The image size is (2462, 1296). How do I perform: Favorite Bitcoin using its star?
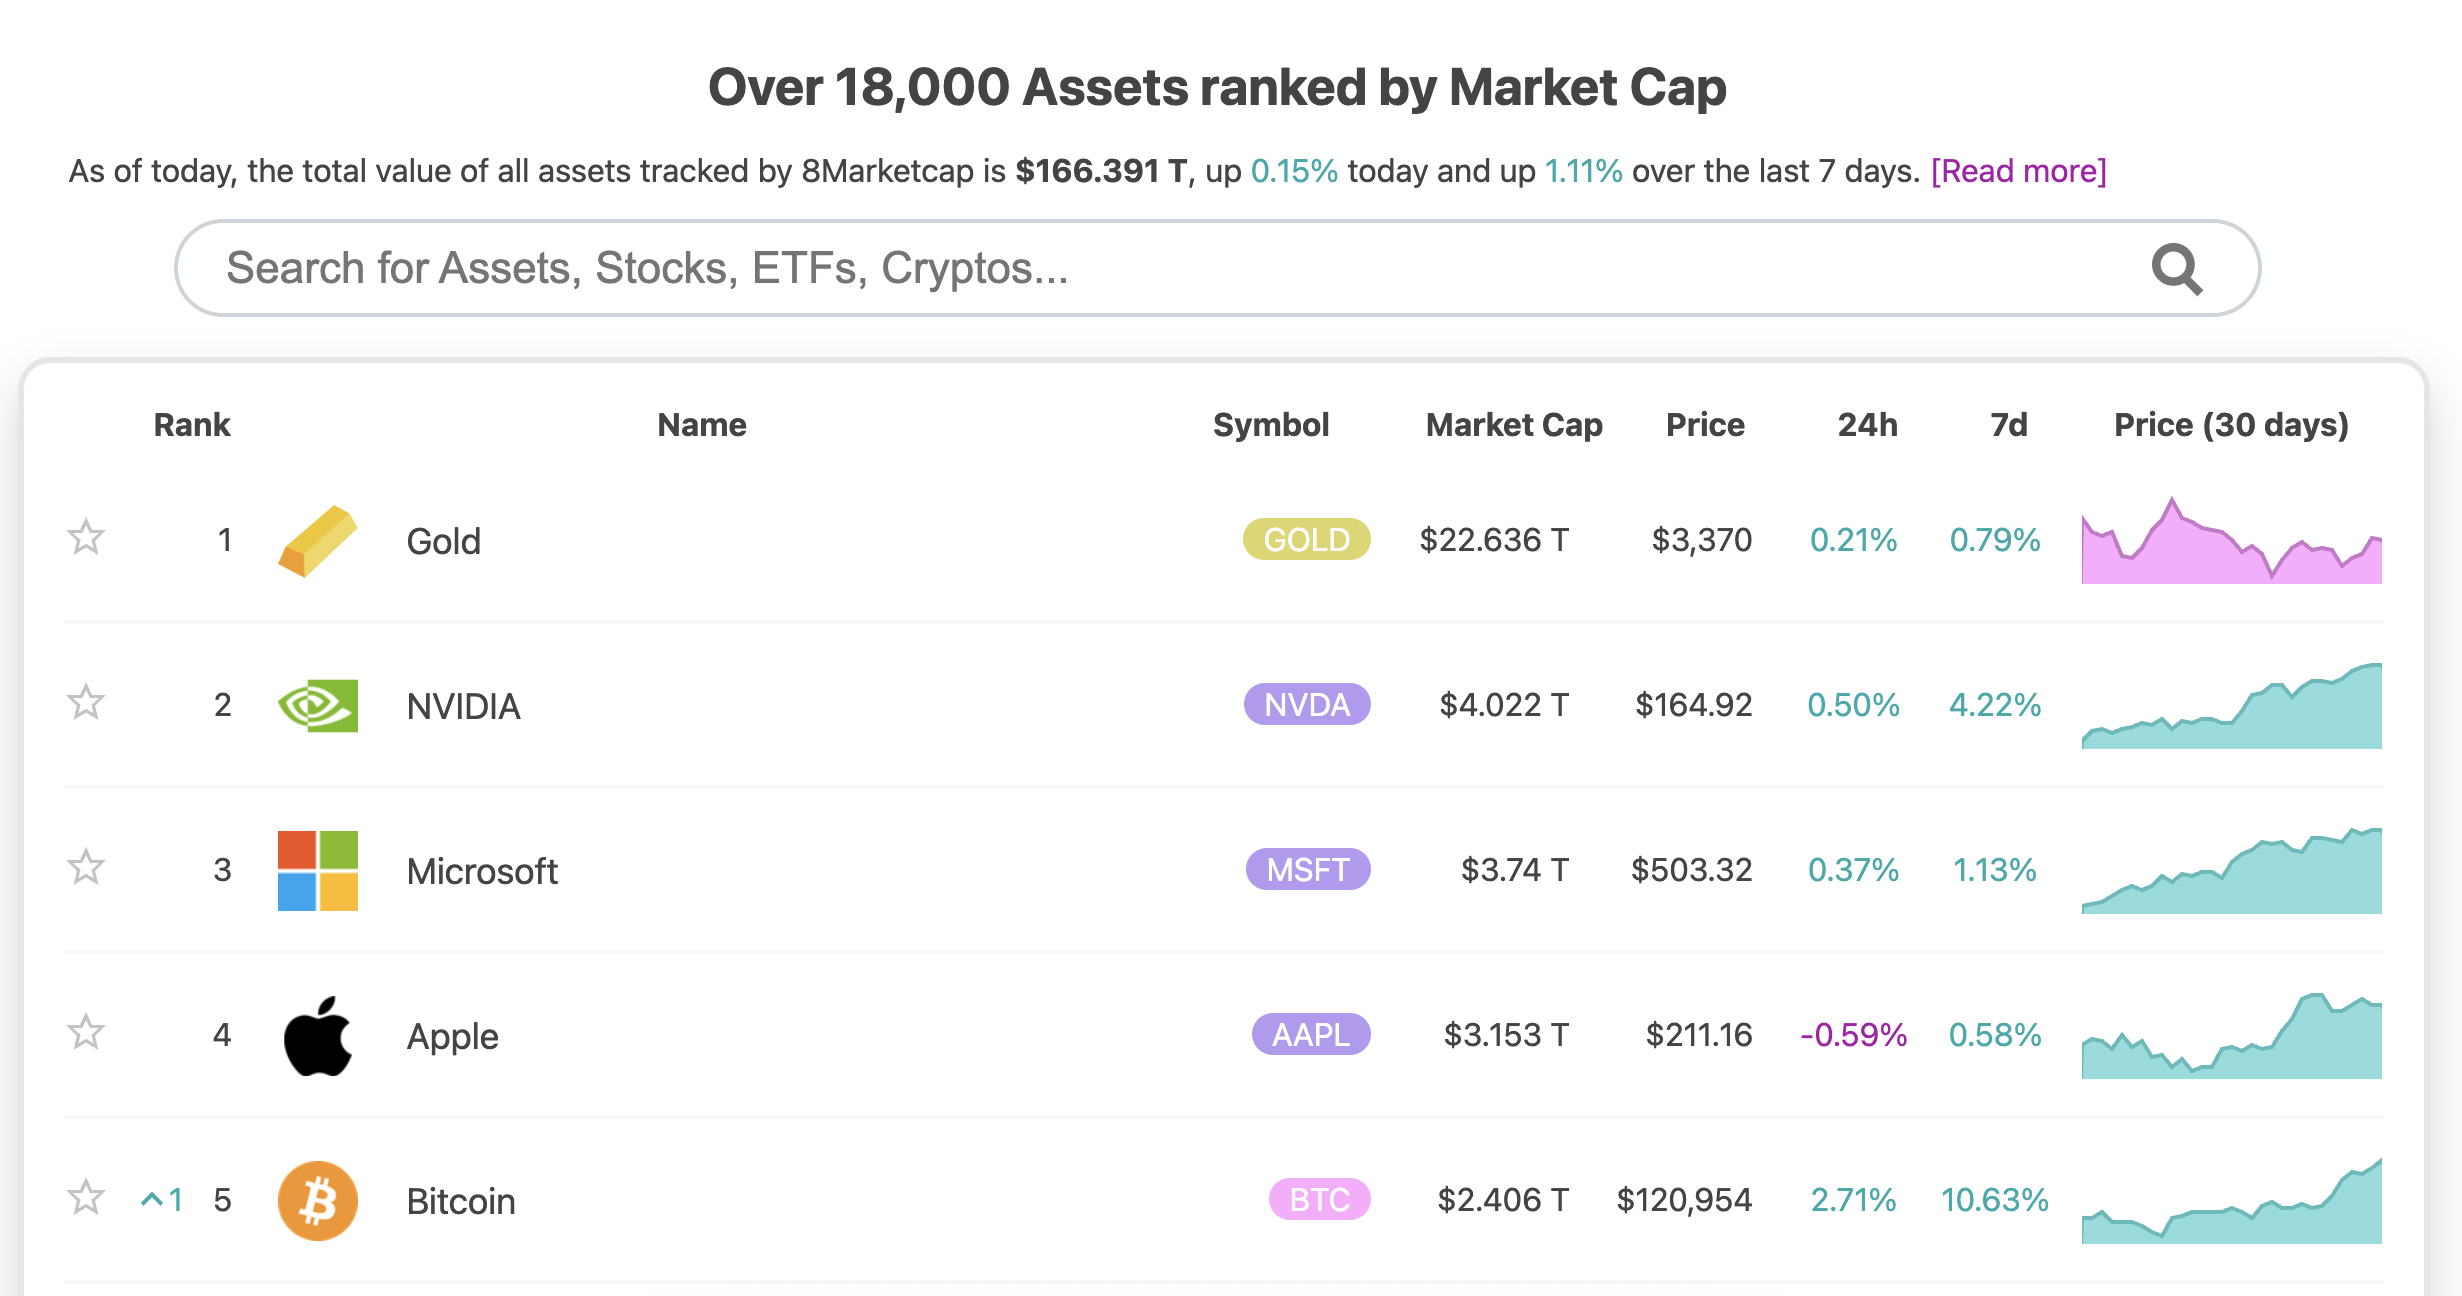coord(87,1199)
